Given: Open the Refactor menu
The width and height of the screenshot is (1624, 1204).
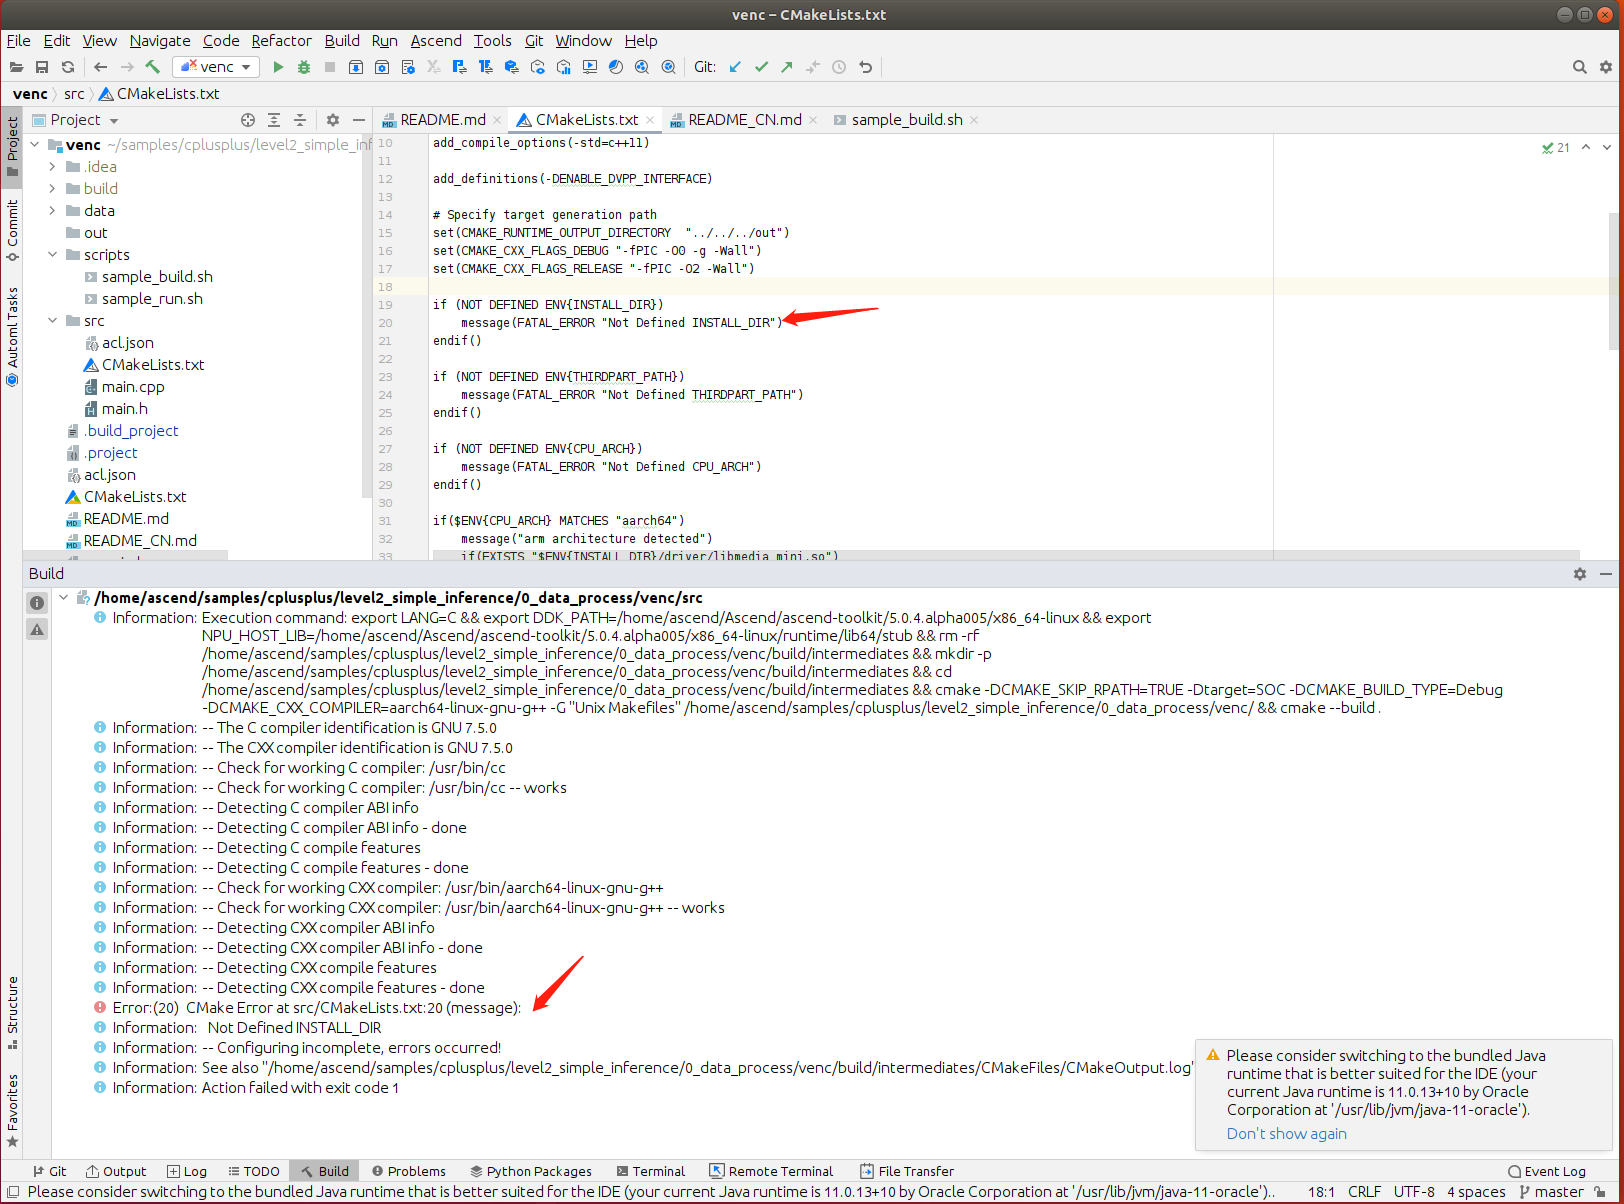Looking at the screenshot, I should click(281, 41).
